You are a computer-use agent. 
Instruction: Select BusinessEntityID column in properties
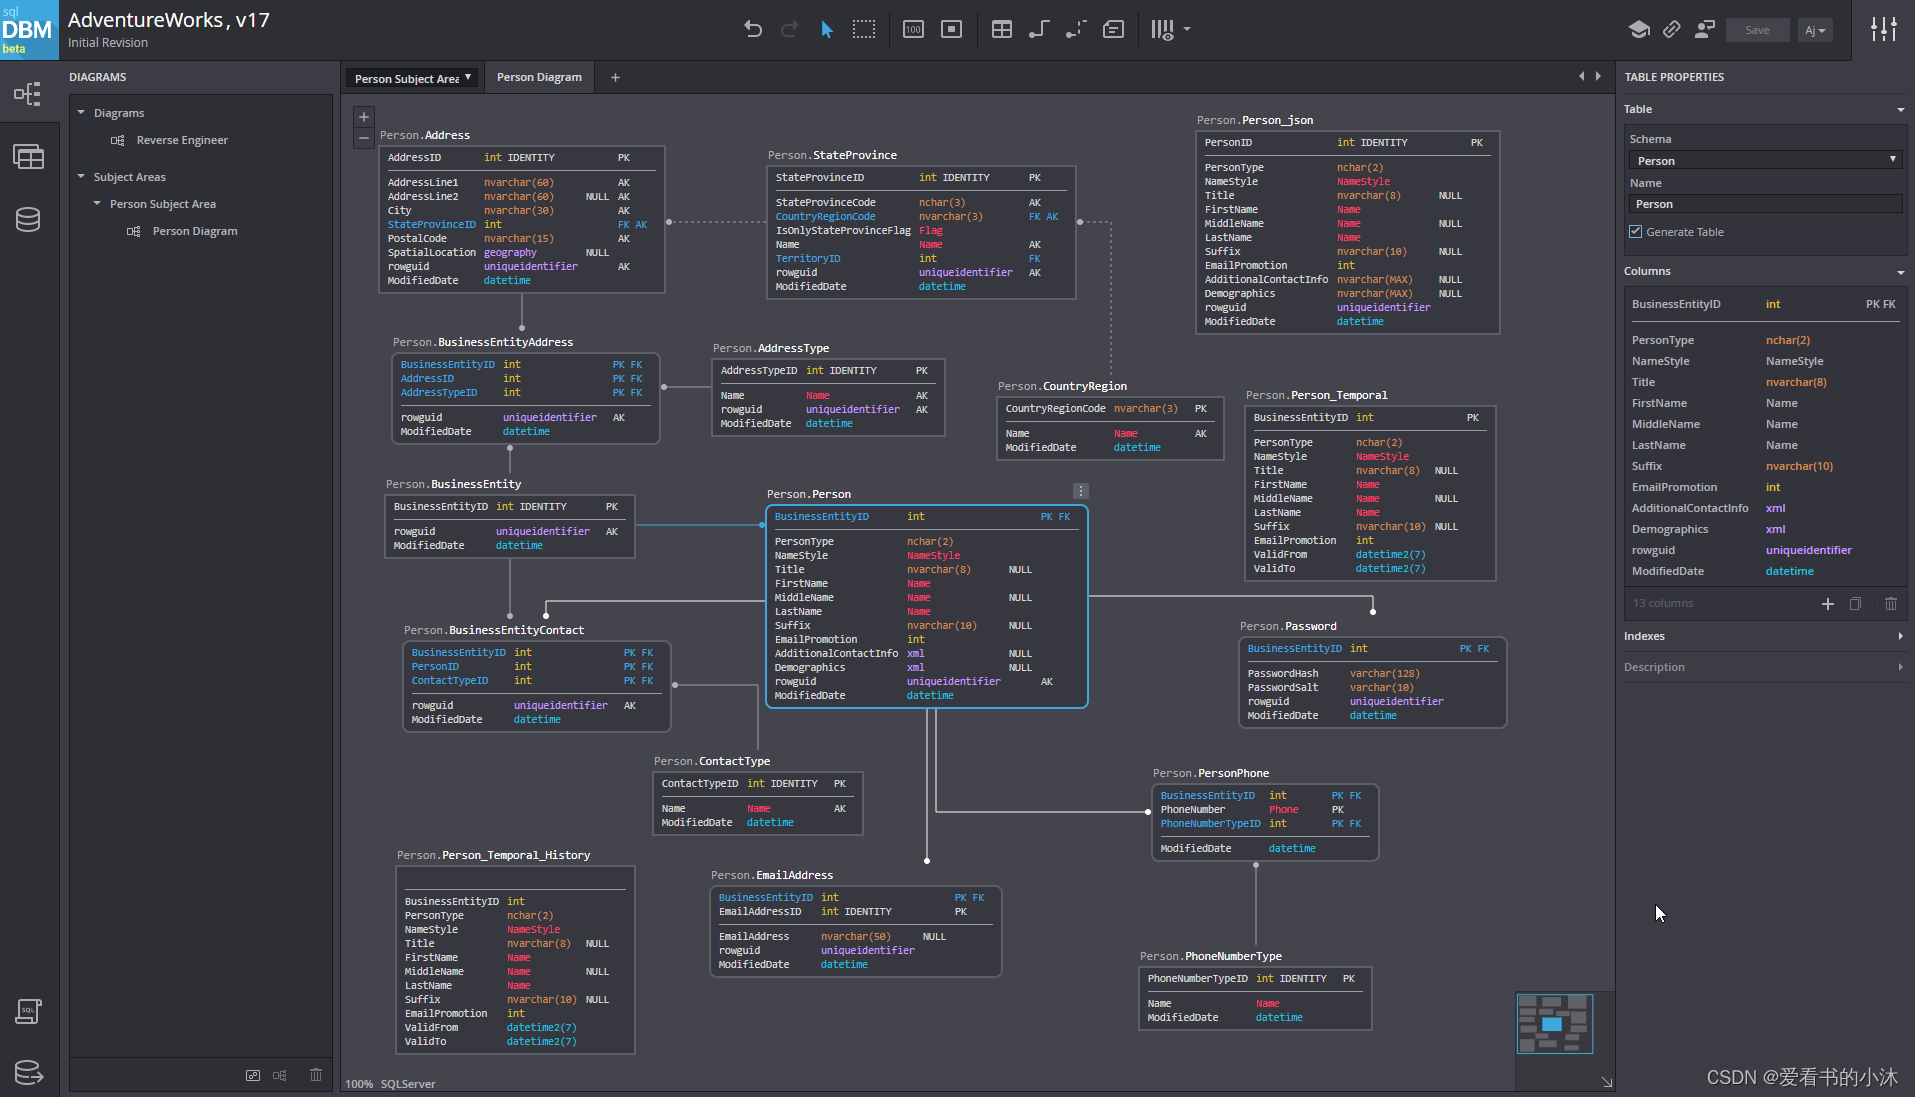[x=1764, y=304]
